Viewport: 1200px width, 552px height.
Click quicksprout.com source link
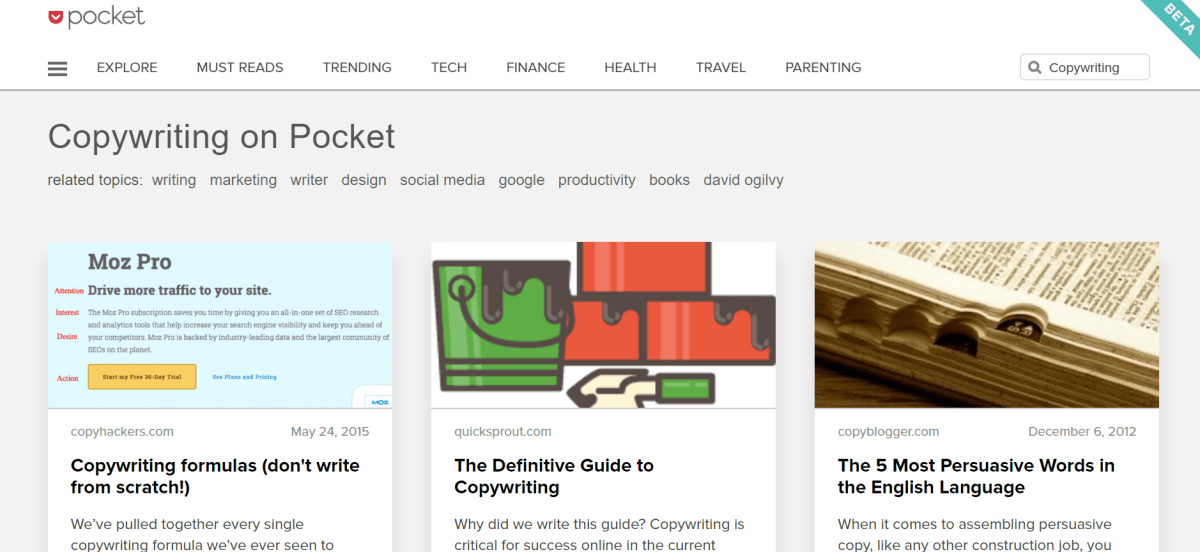click(503, 432)
